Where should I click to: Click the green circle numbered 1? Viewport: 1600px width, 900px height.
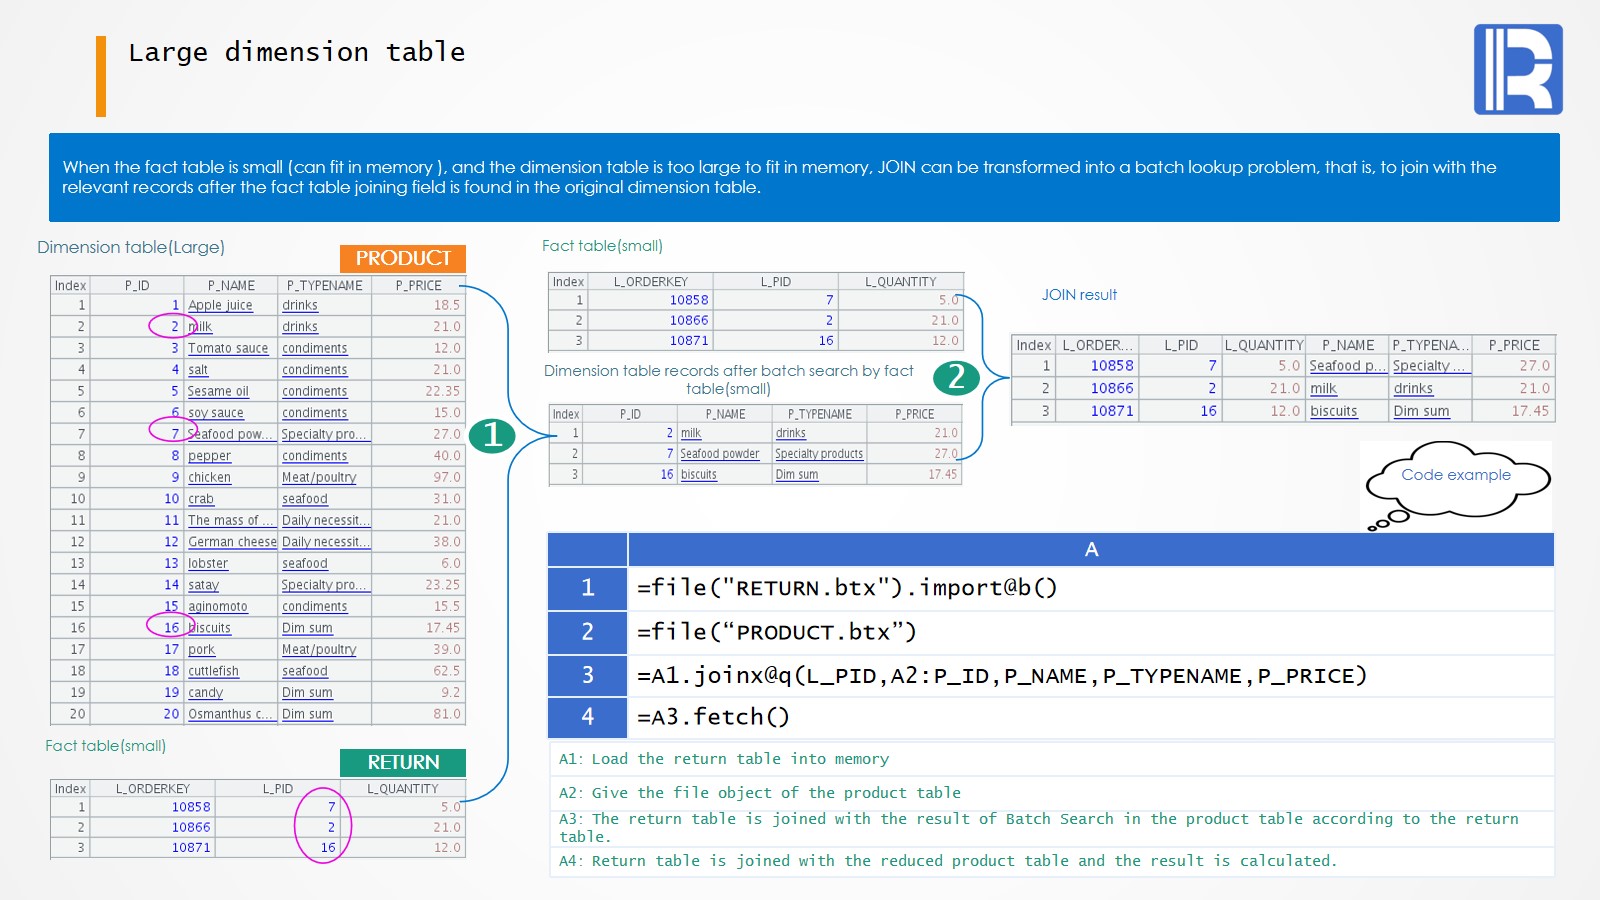click(492, 435)
